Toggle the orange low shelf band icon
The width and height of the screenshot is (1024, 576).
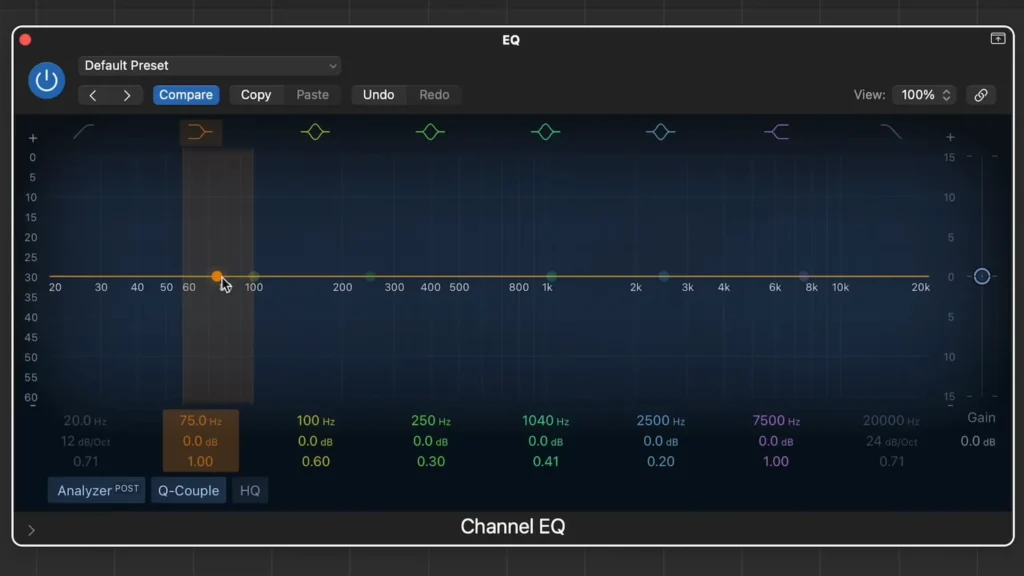coord(200,132)
